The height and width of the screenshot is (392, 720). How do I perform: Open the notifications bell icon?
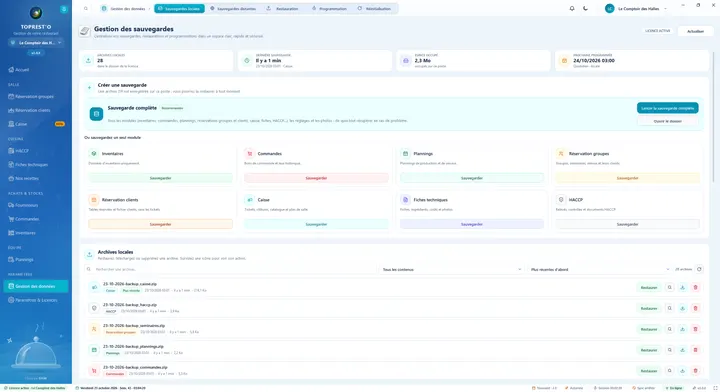[x=572, y=8]
